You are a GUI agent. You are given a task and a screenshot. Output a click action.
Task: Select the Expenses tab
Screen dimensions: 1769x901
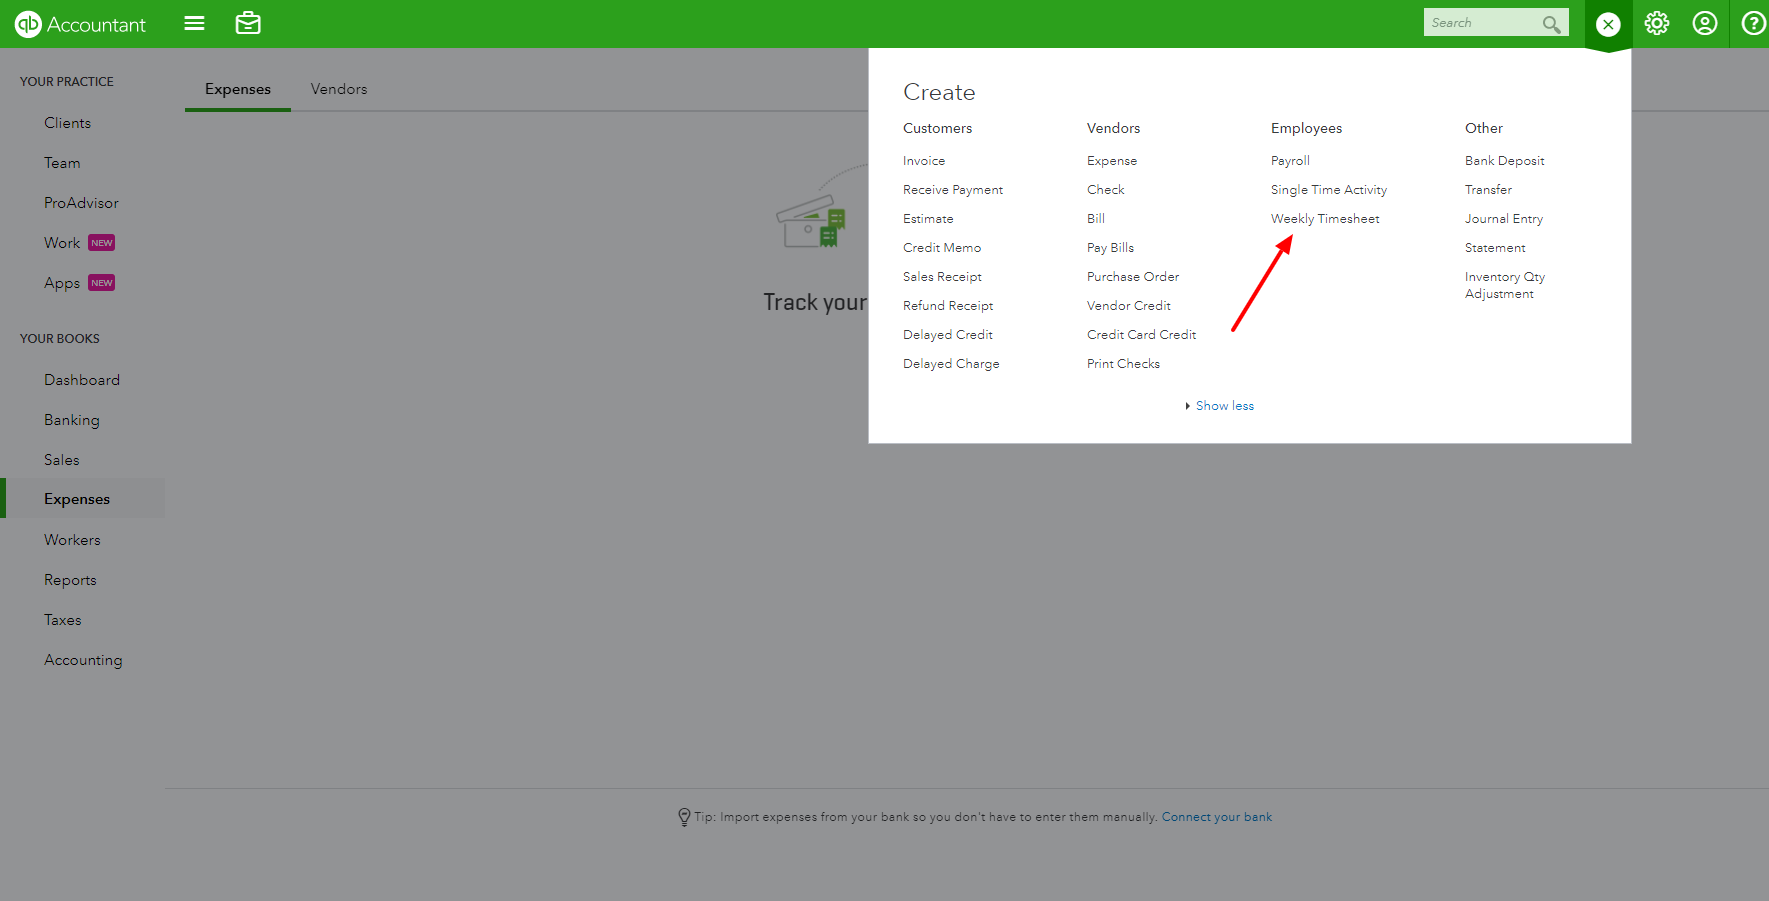(x=237, y=89)
